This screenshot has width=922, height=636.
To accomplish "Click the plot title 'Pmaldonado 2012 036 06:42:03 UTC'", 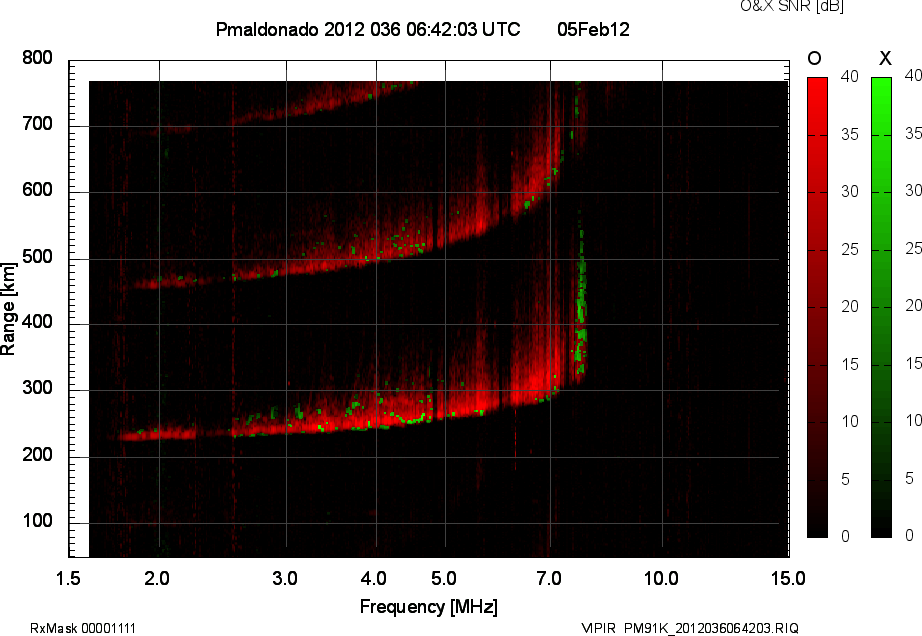I will 368,29.
